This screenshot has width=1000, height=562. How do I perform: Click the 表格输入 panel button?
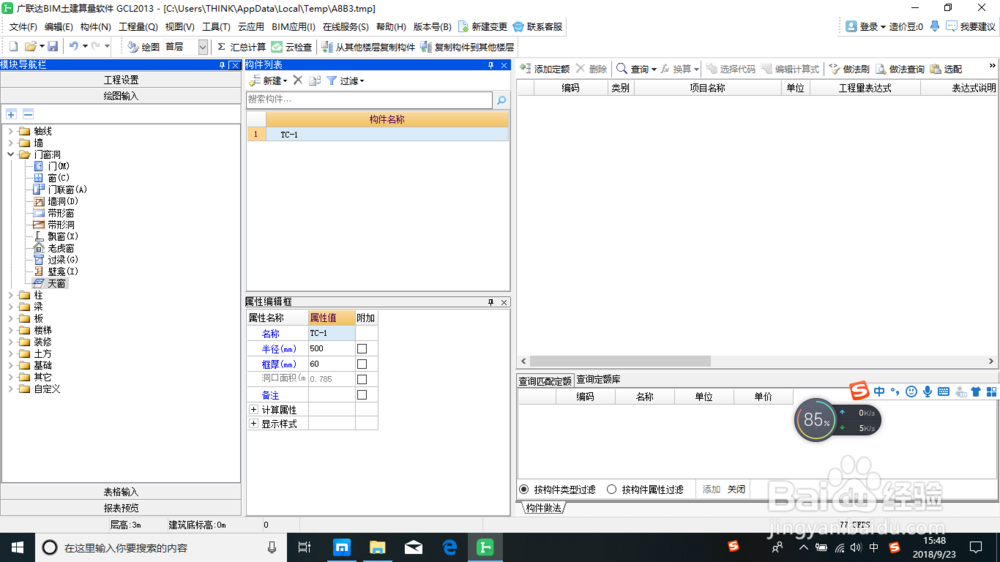pos(121,492)
